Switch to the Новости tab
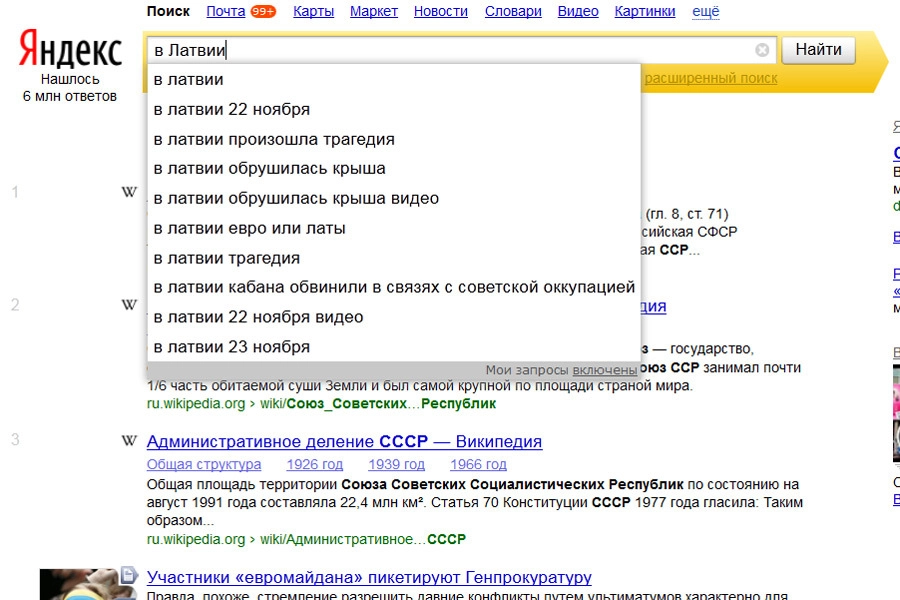The height and width of the screenshot is (600, 900). pyautogui.click(x=440, y=12)
